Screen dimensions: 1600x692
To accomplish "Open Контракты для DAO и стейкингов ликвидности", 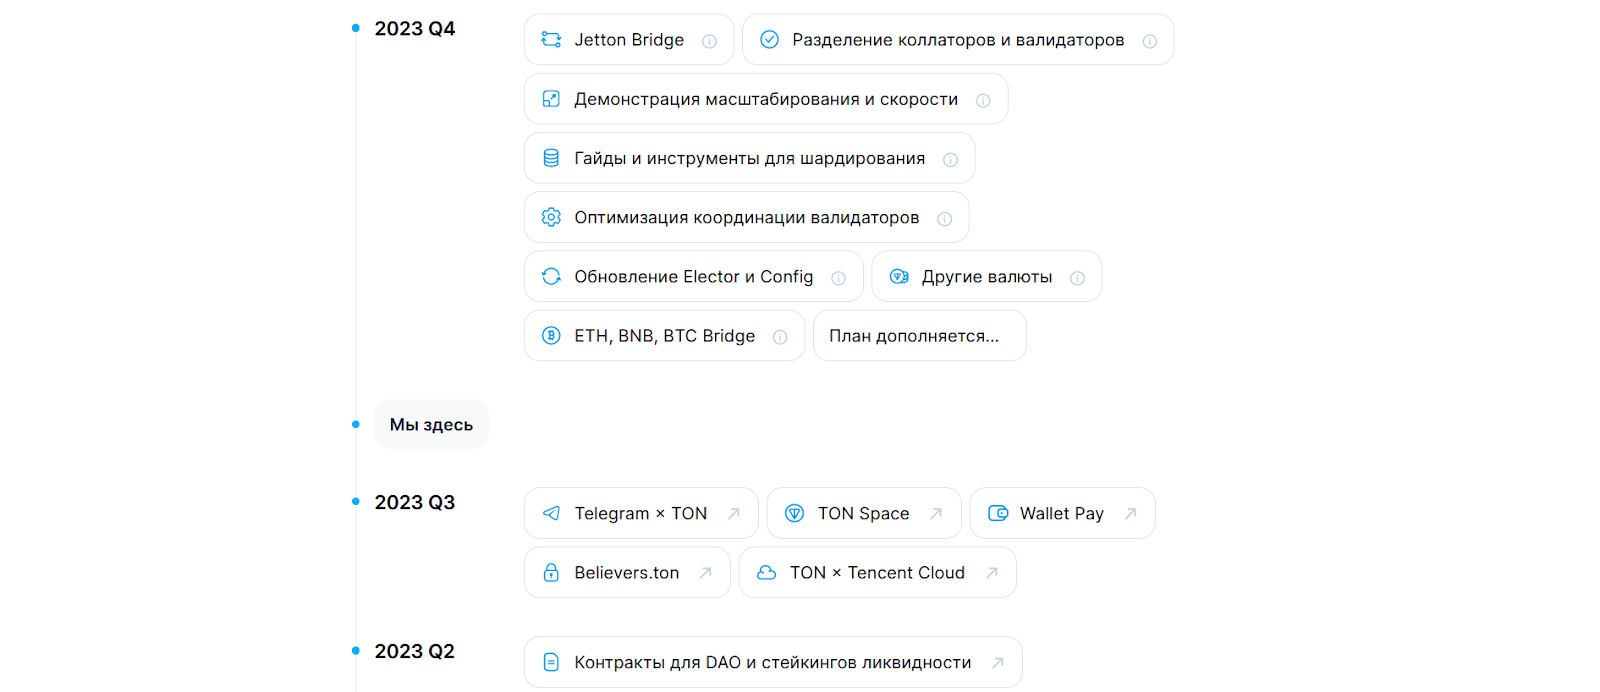I will tap(773, 662).
